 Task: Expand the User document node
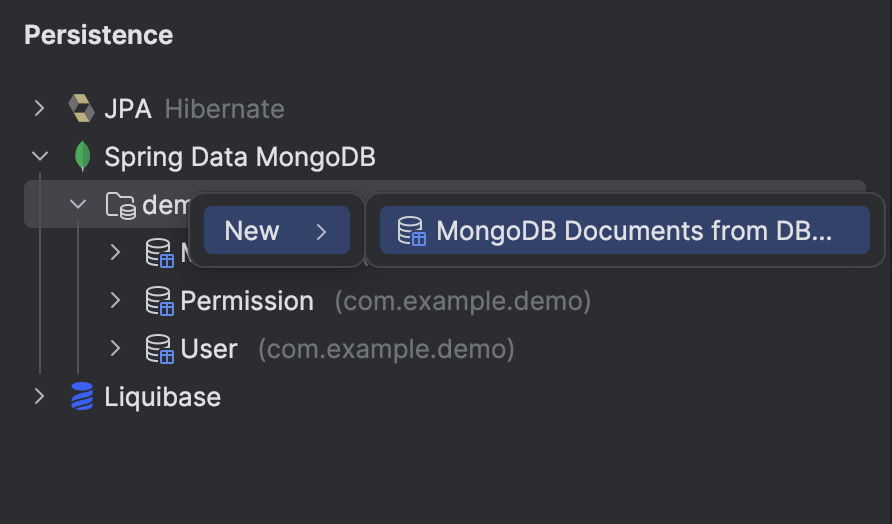click(x=116, y=348)
